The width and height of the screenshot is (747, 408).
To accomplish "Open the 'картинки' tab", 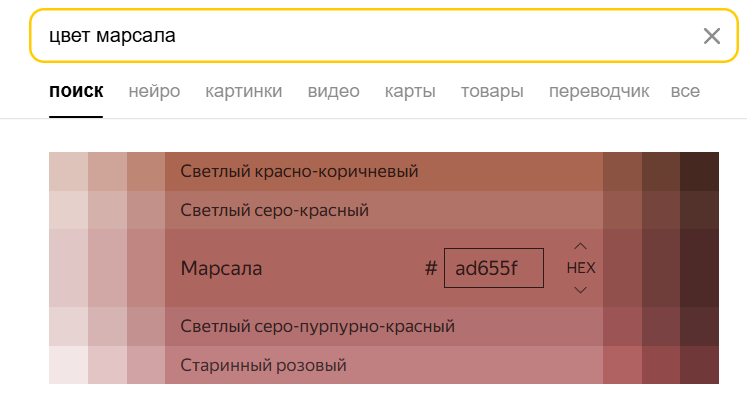I will pos(243,92).
